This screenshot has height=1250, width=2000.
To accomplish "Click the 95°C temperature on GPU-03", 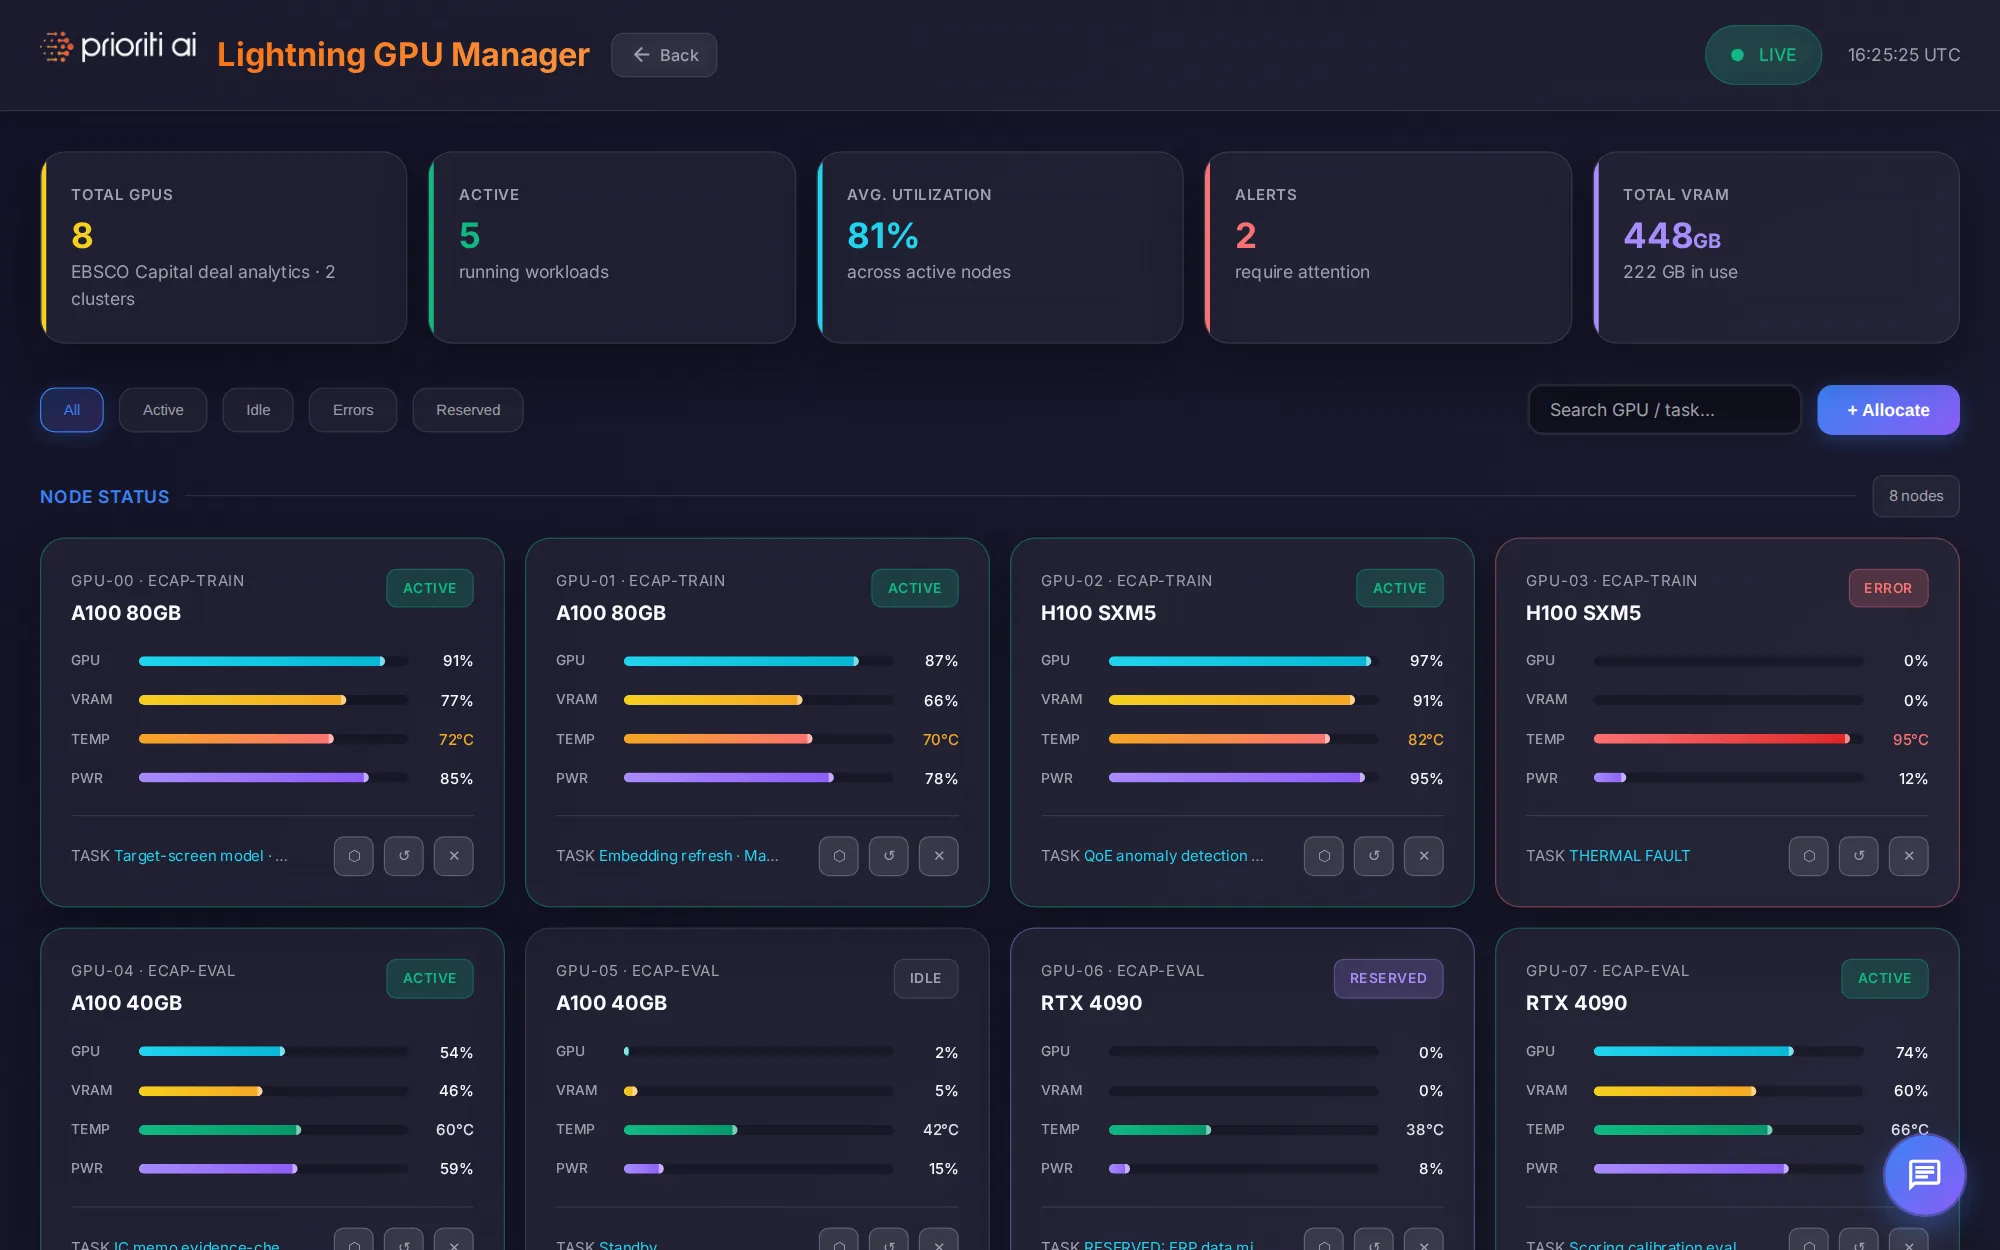I will [x=1910, y=739].
